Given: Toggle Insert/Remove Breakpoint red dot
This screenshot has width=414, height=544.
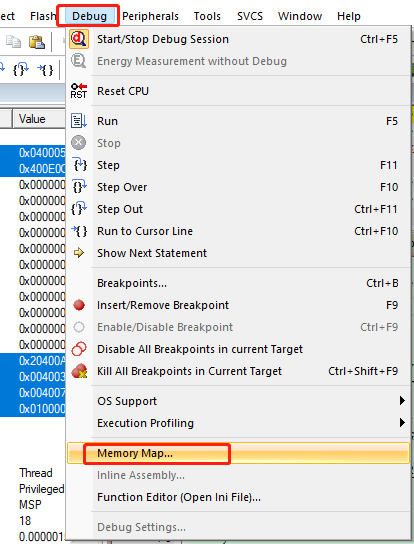Looking at the screenshot, I should coord(79,305).
